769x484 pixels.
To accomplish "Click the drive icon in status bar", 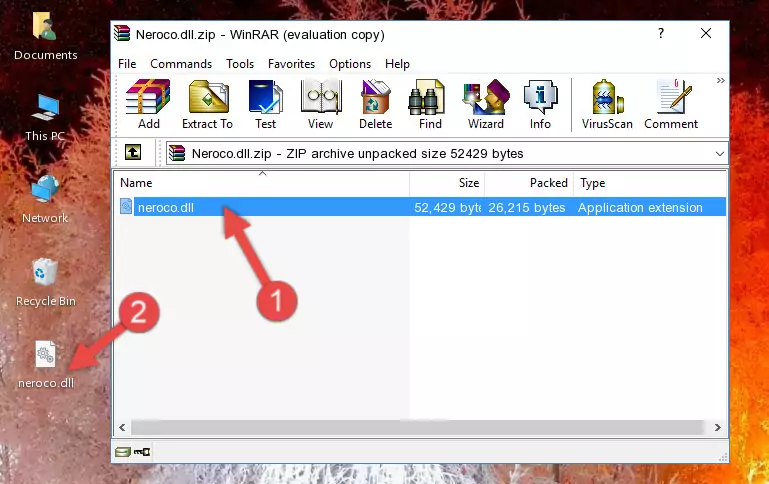I will 123,451.
